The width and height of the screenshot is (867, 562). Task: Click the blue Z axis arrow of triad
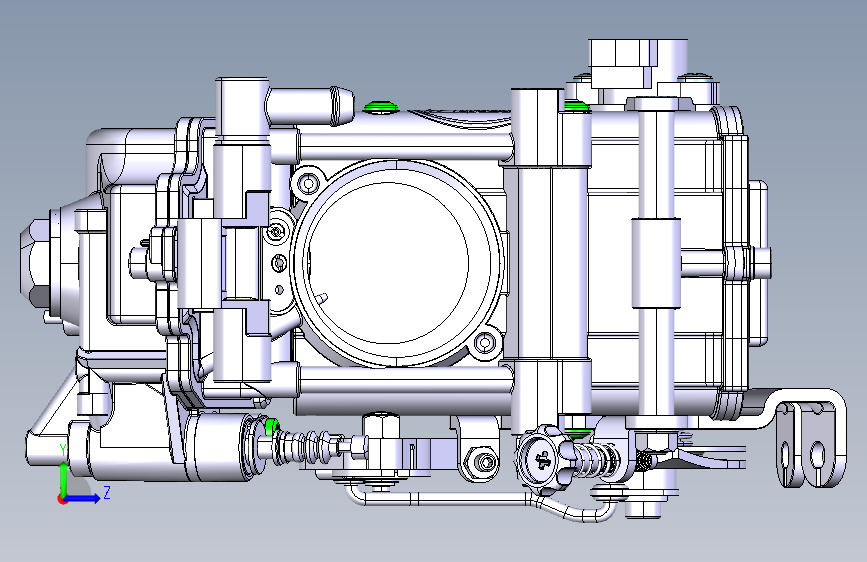(x=83, y=498)
